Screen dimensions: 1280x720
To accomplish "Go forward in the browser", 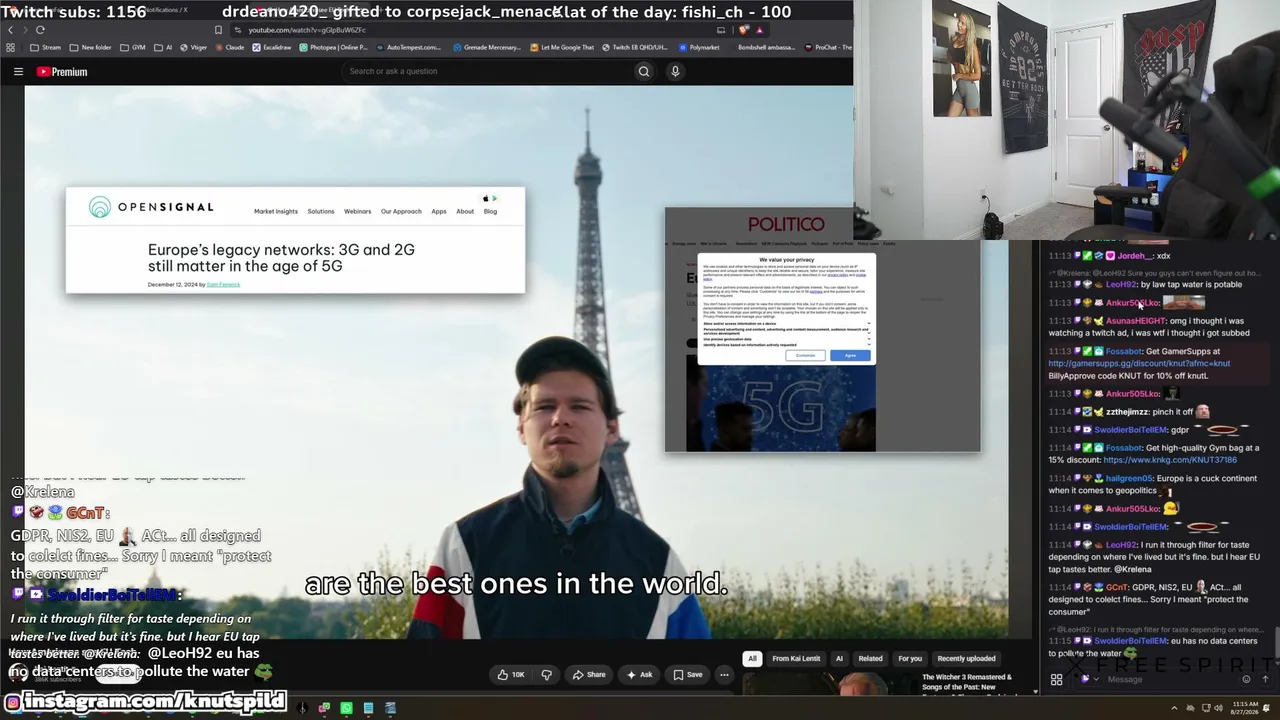I will click(25, 30).
